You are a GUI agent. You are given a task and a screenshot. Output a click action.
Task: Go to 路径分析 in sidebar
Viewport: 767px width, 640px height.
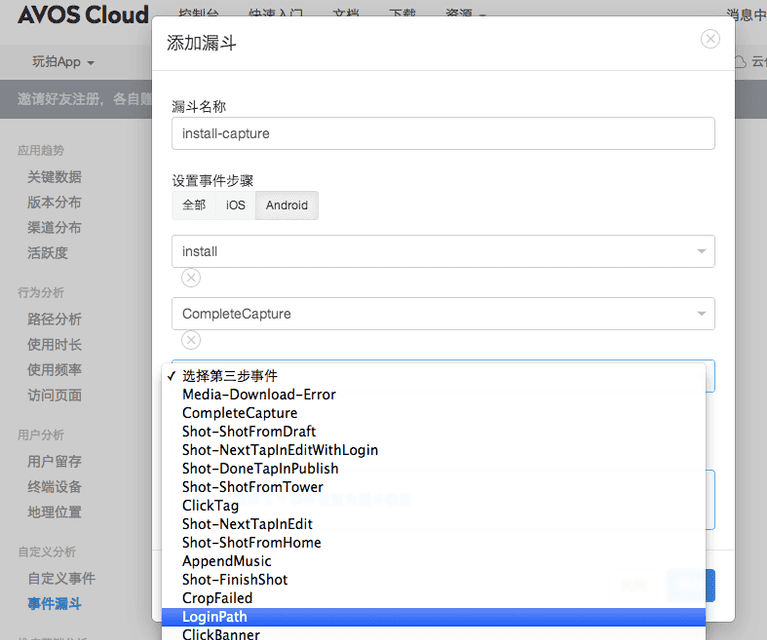[54, 319]
